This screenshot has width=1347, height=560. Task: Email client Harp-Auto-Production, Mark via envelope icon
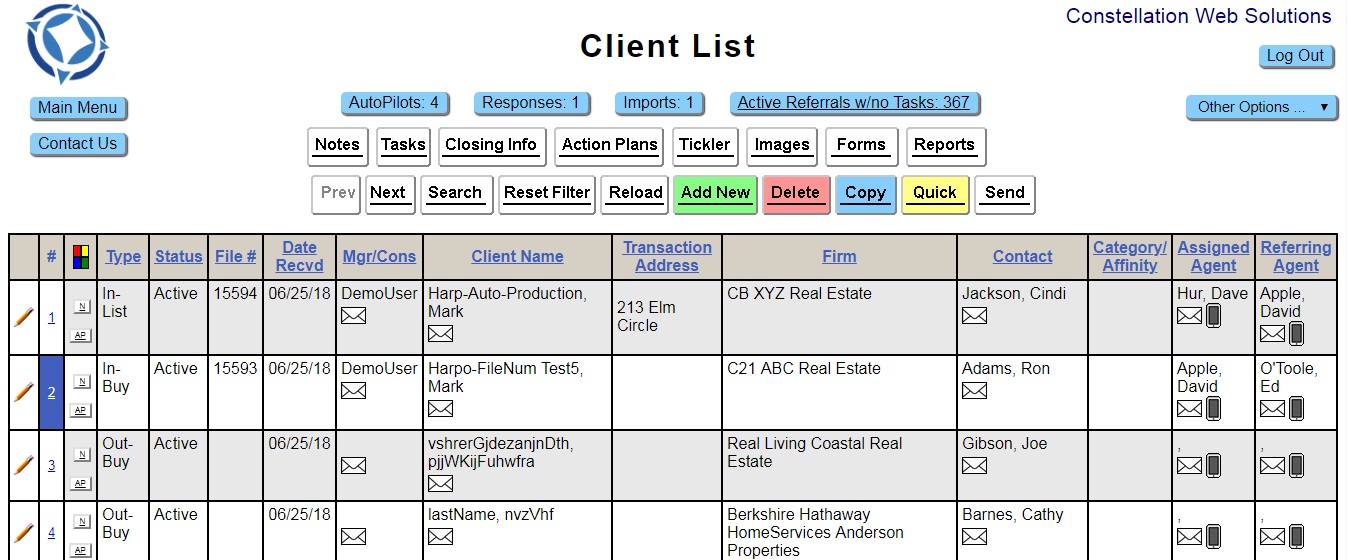click(x=440, y=334)
